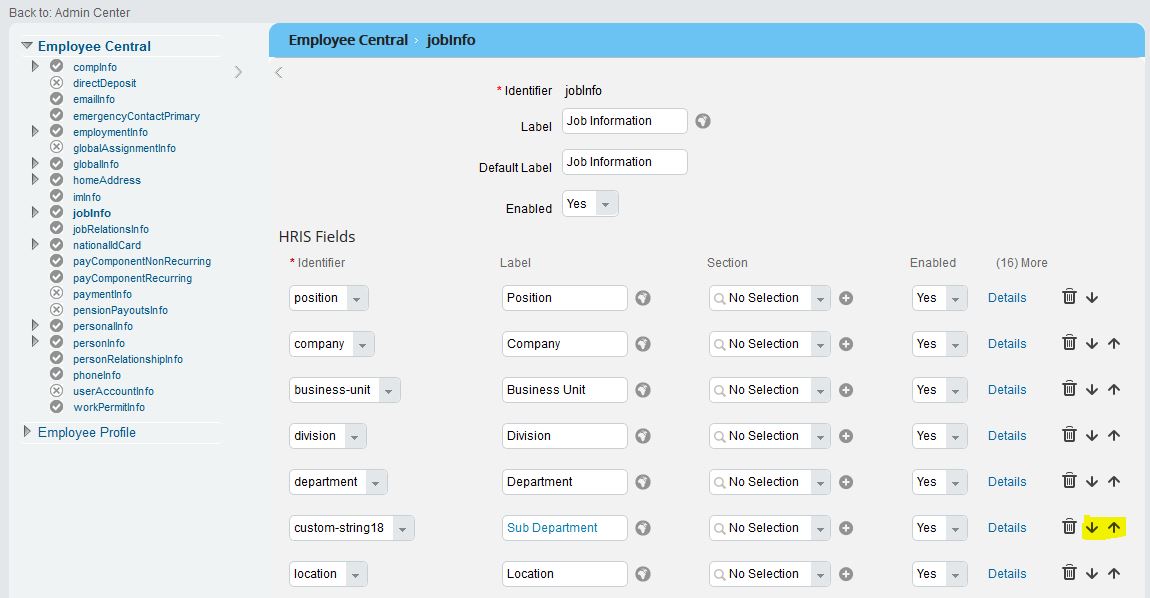This screenshot has height=598, width=1150.
Task: Select userAccountInfo in the tree
Action: tap(113, 391)
